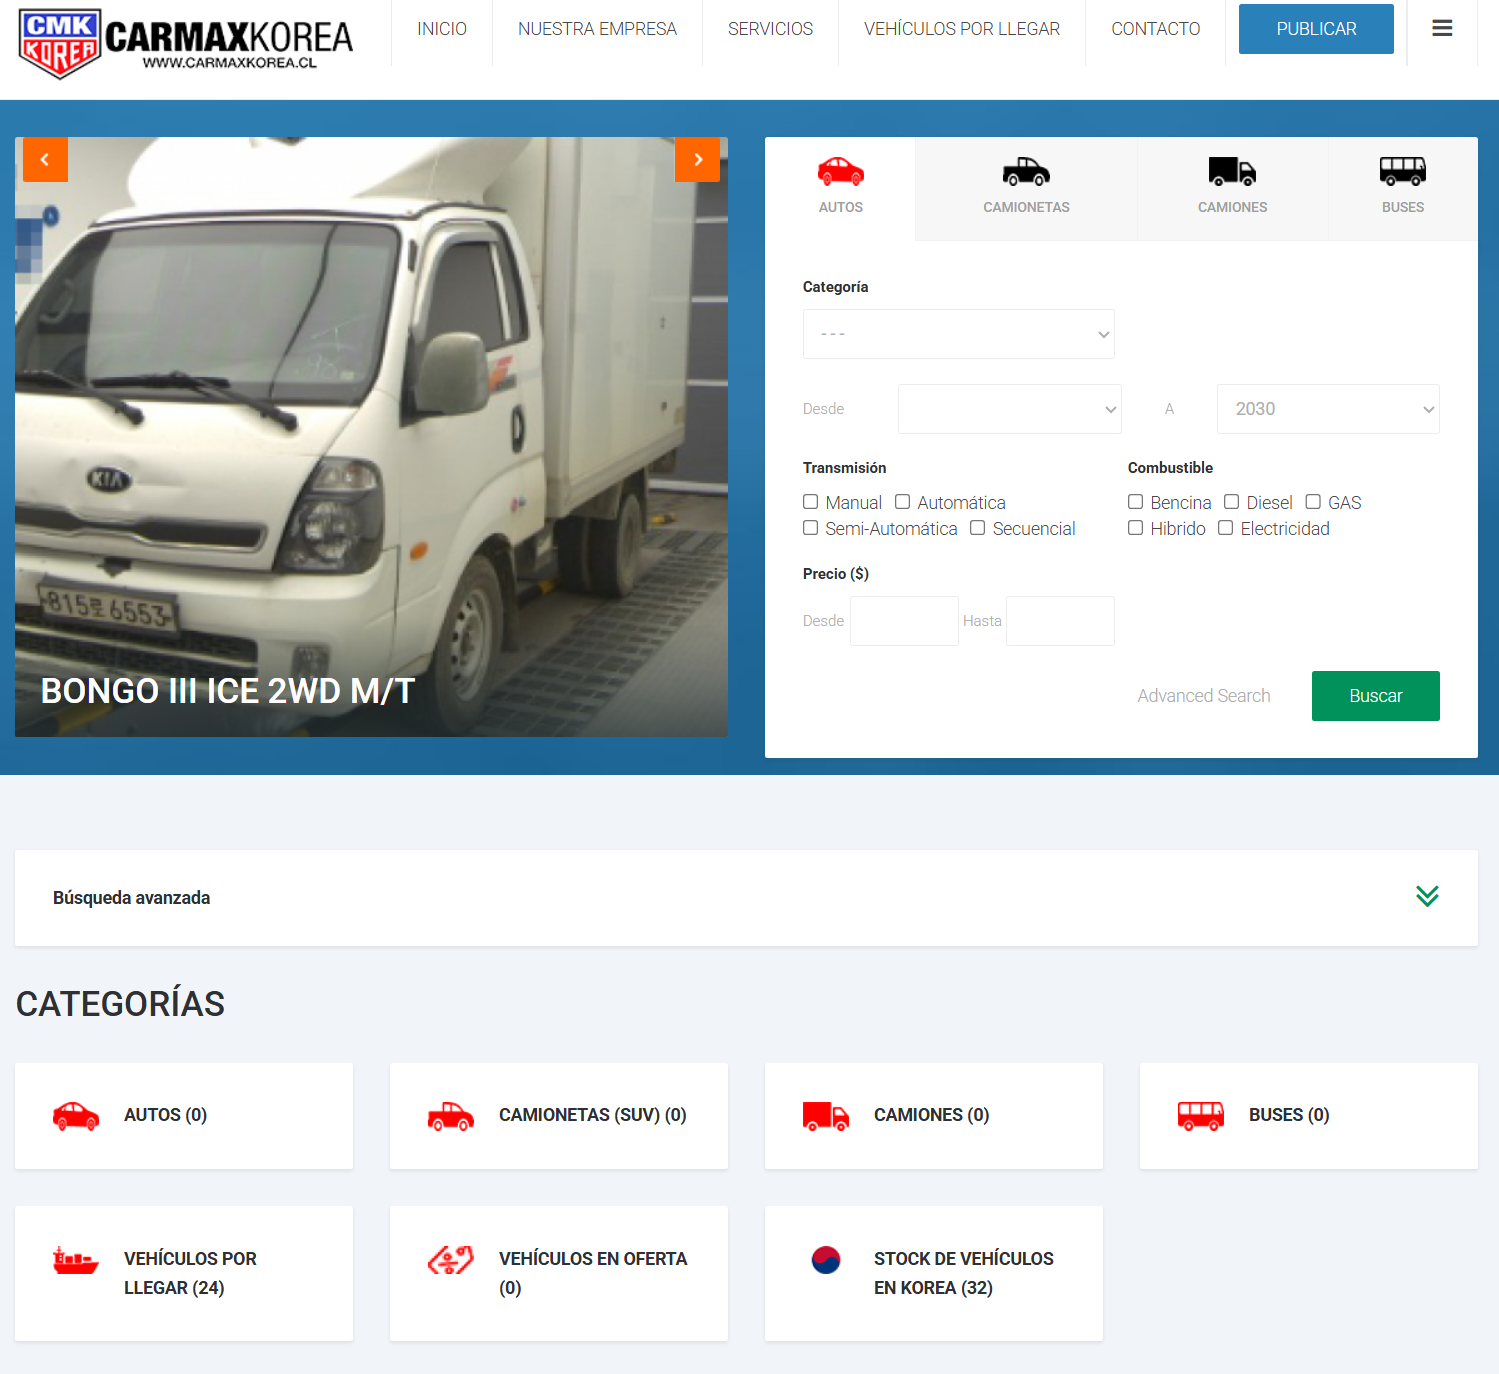Check the Manual transmission box

(811, 502)
